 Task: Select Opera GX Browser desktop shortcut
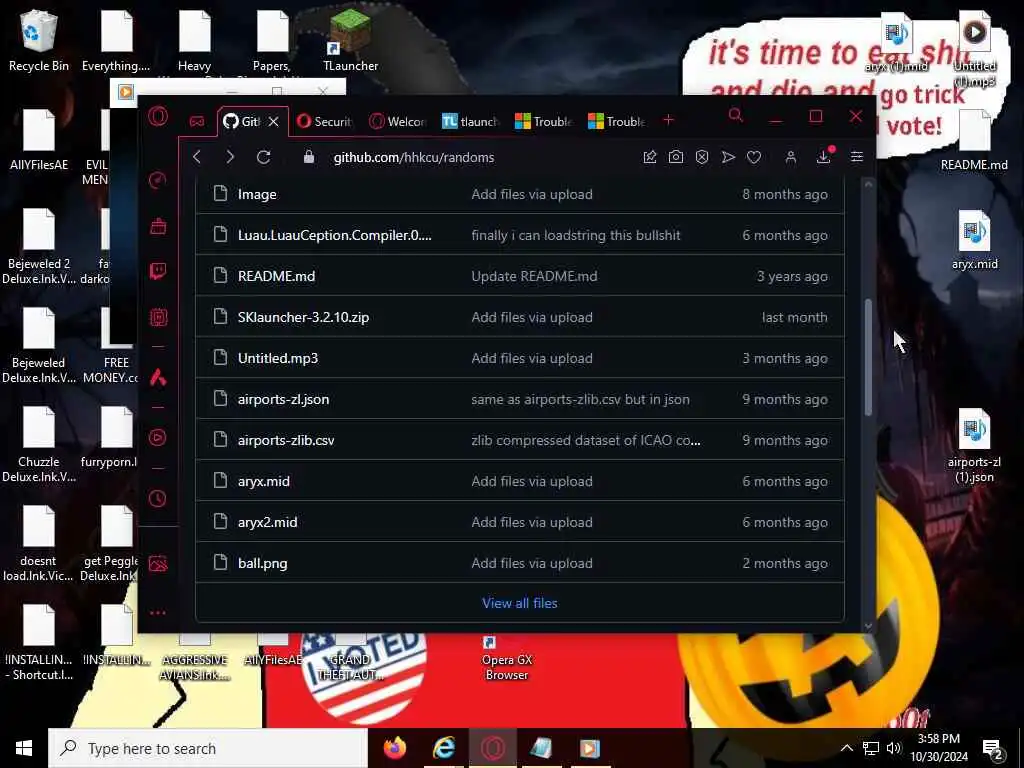coord(507,658)
